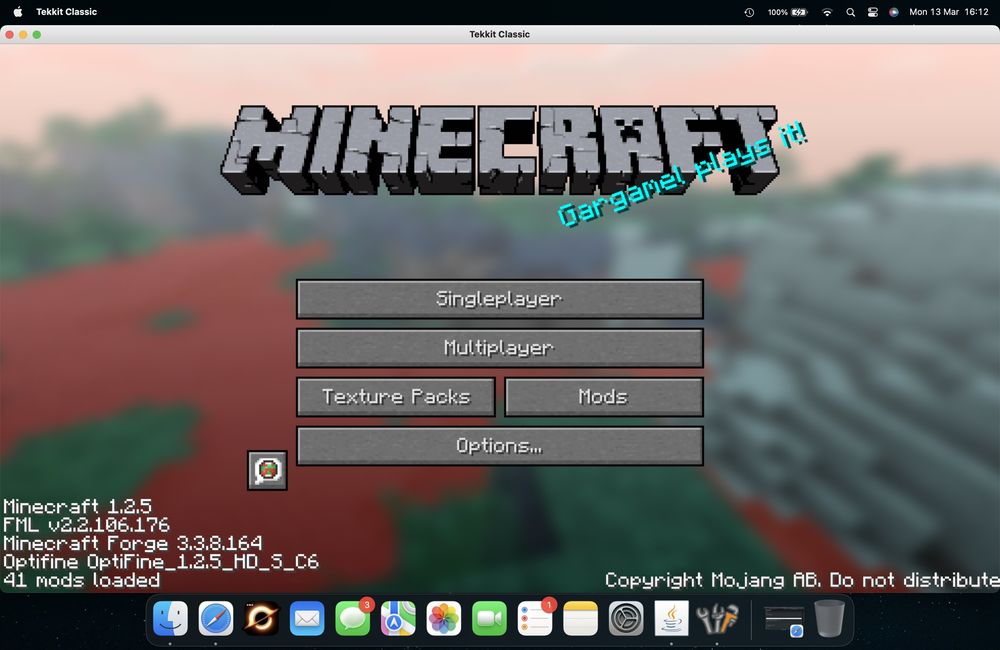Click the date and time display

coord(948,11)
